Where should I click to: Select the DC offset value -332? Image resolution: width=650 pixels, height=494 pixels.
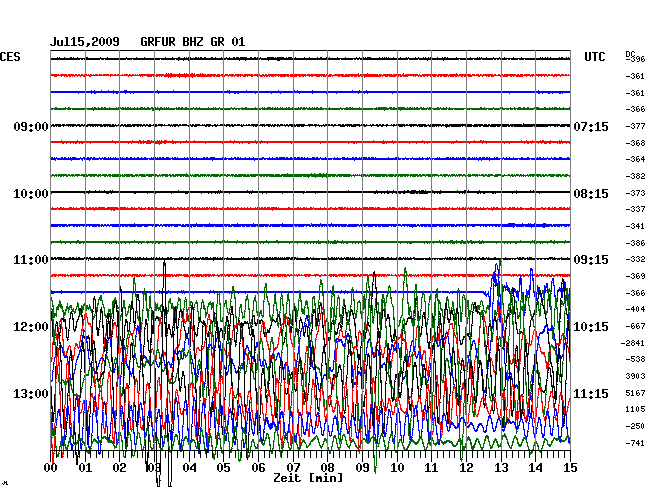point(635,259)
